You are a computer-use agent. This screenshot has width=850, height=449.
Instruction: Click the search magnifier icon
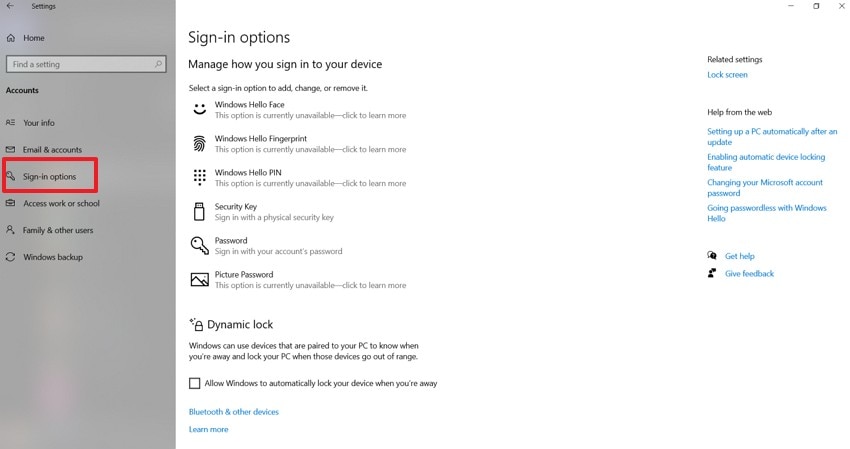(x=158, y=64)
